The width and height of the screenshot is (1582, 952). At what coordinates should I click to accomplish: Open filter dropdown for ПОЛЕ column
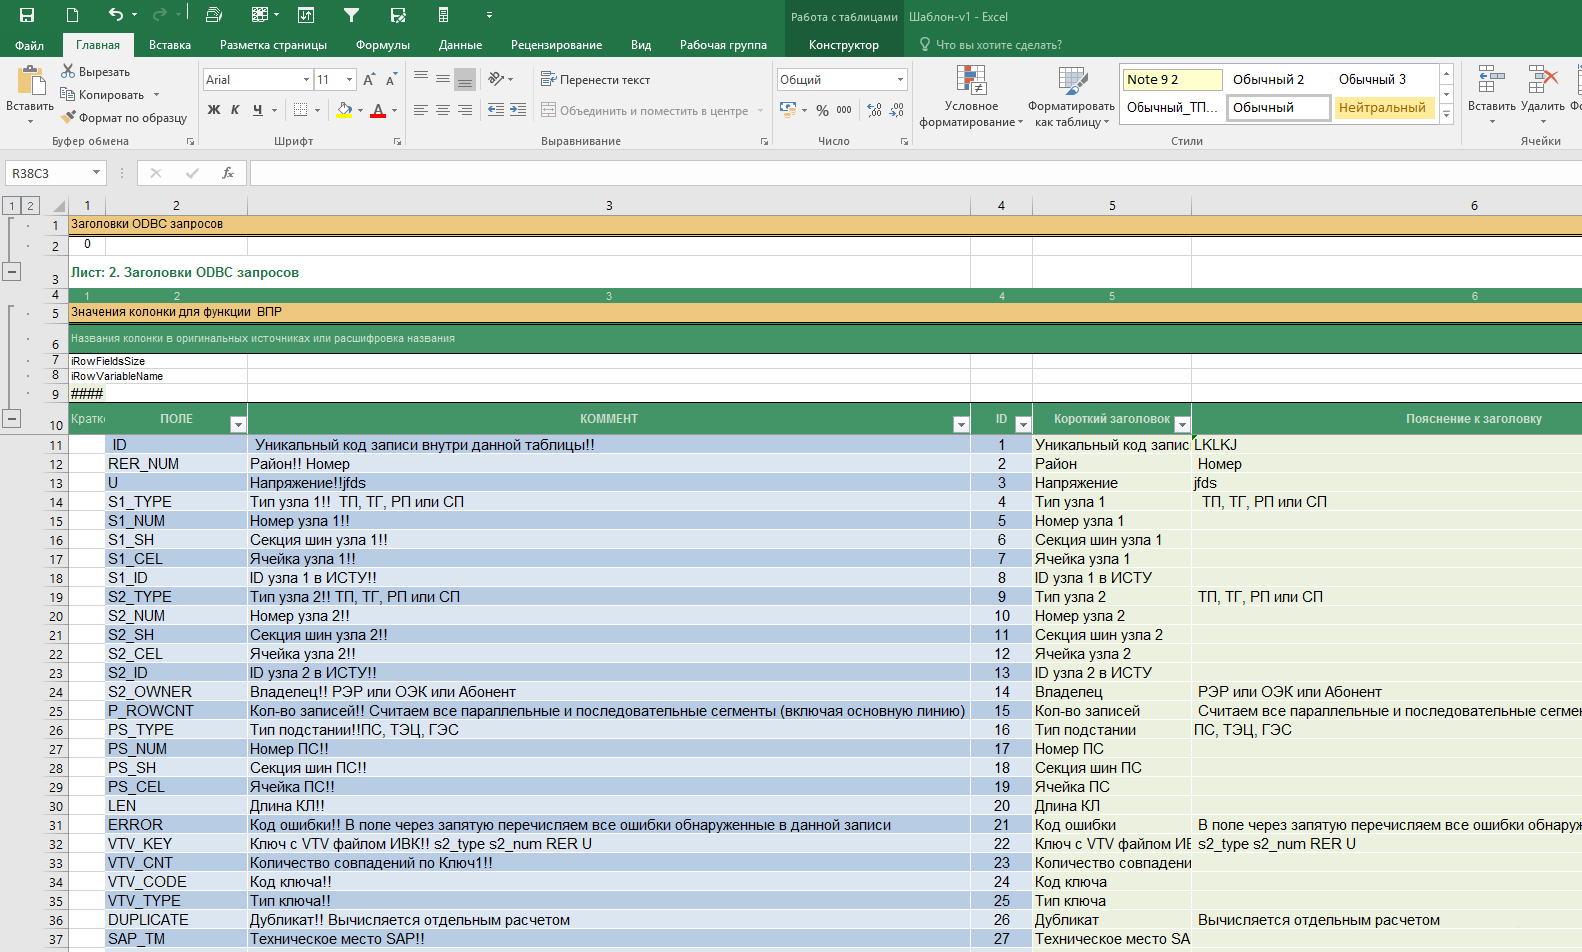(238, 425)
